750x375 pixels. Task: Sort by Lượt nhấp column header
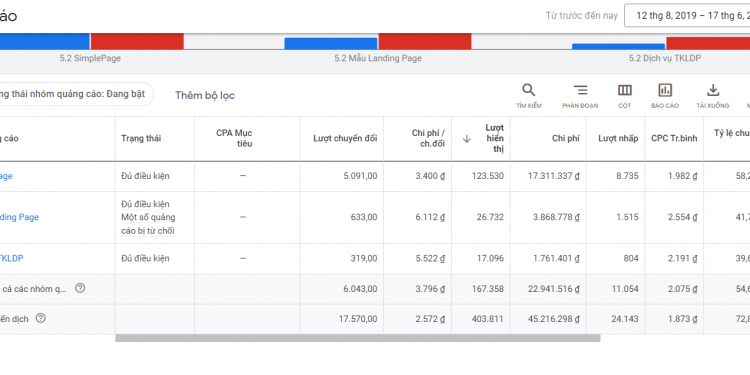[618, 139]
